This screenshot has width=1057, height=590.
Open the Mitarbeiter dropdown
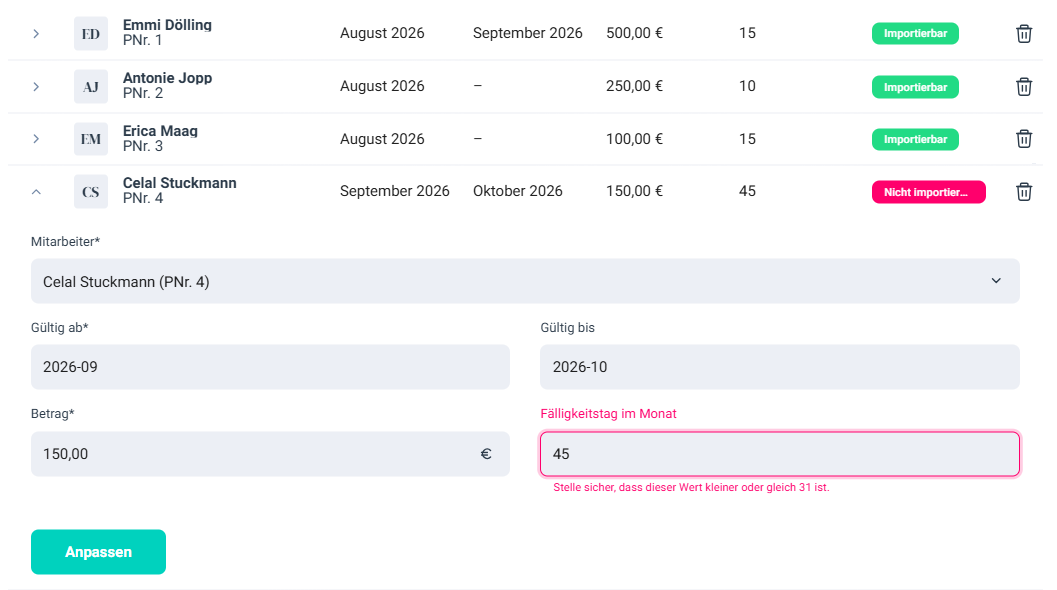pos(525,281)
